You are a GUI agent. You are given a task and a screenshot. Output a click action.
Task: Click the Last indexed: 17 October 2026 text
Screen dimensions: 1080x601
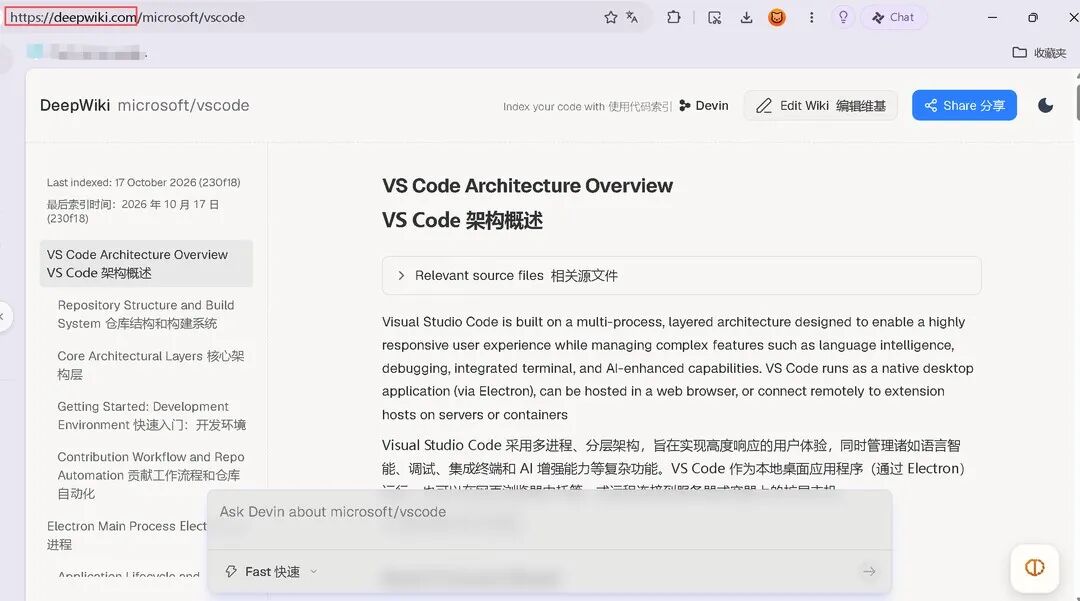point(143,182)
